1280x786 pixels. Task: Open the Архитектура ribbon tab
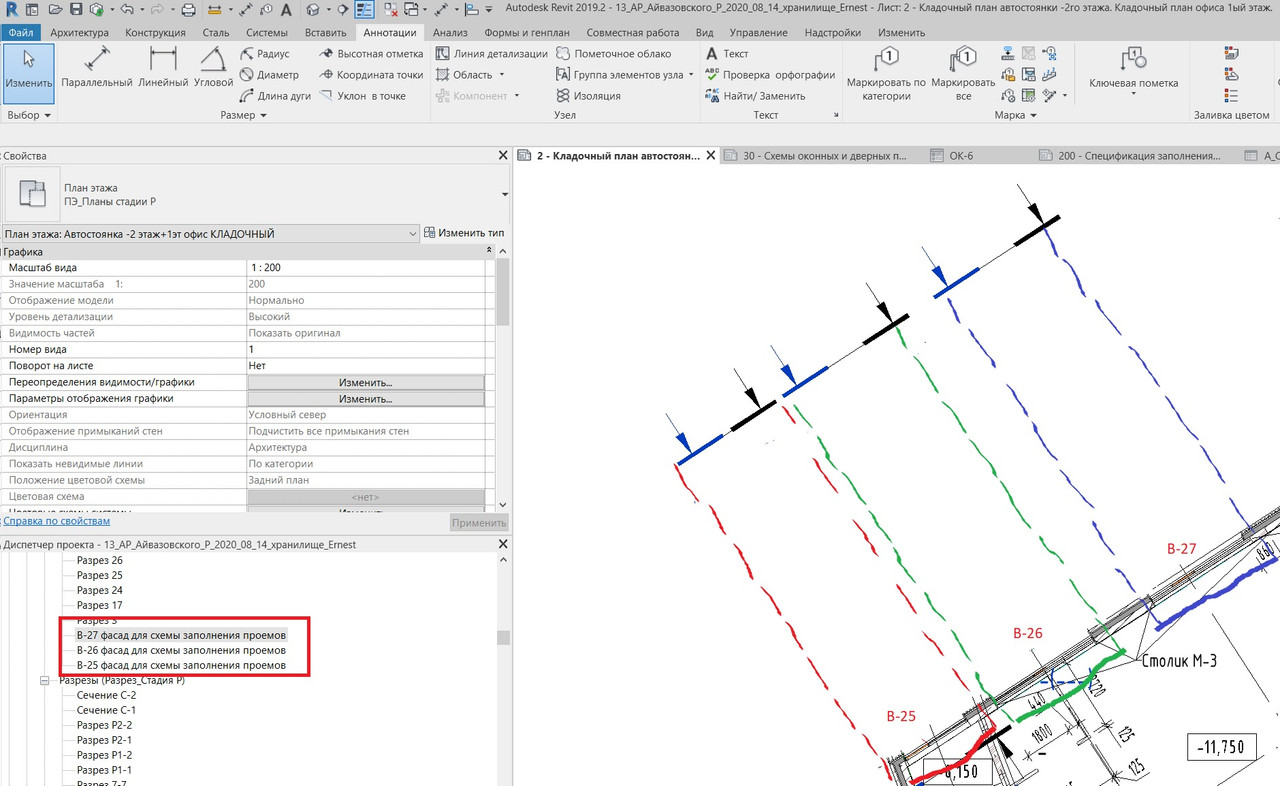click(79, 33)
